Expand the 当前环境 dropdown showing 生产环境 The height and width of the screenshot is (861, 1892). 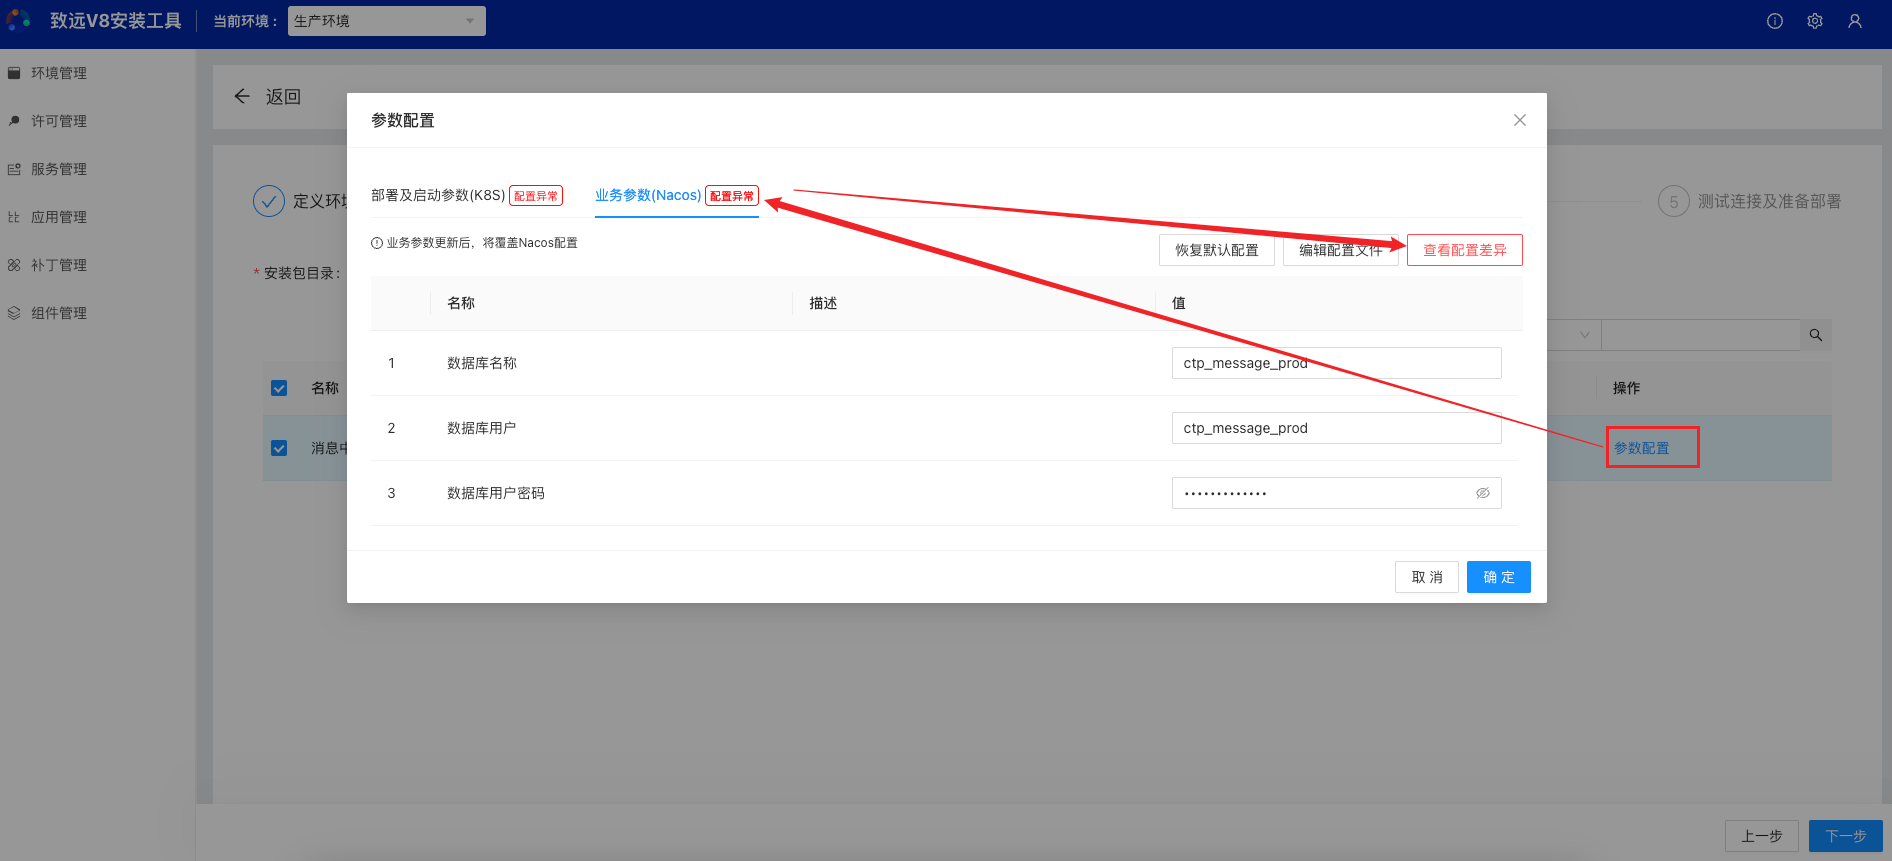(x=387, y=21)
